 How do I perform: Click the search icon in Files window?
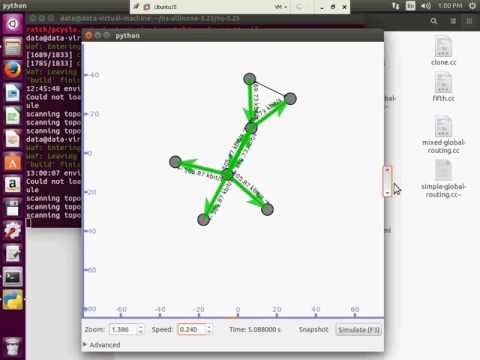click(x=434, y=21)
